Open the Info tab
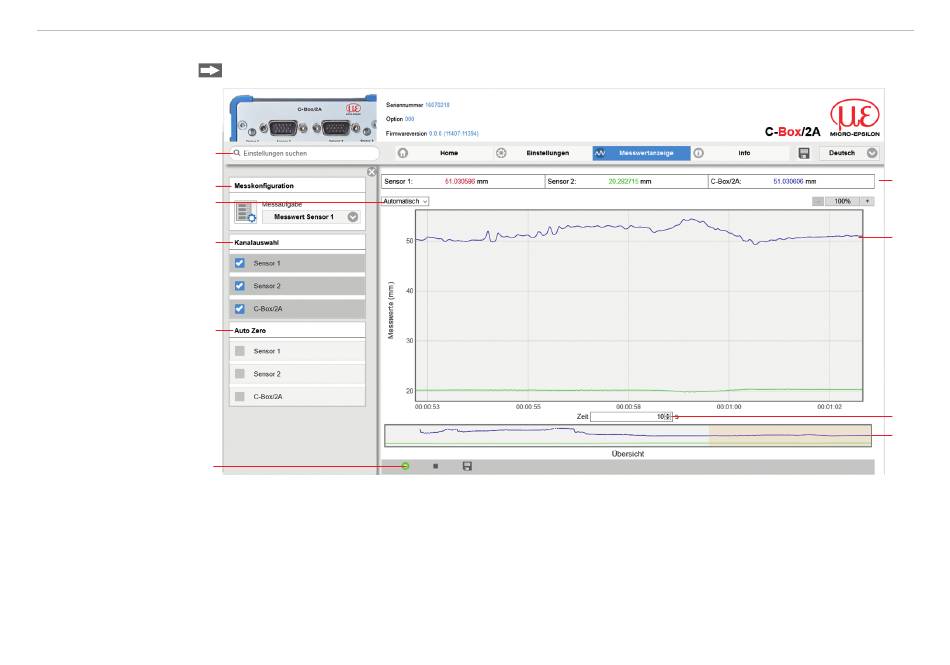The image size is (950, 665). [x=744, y=153]
